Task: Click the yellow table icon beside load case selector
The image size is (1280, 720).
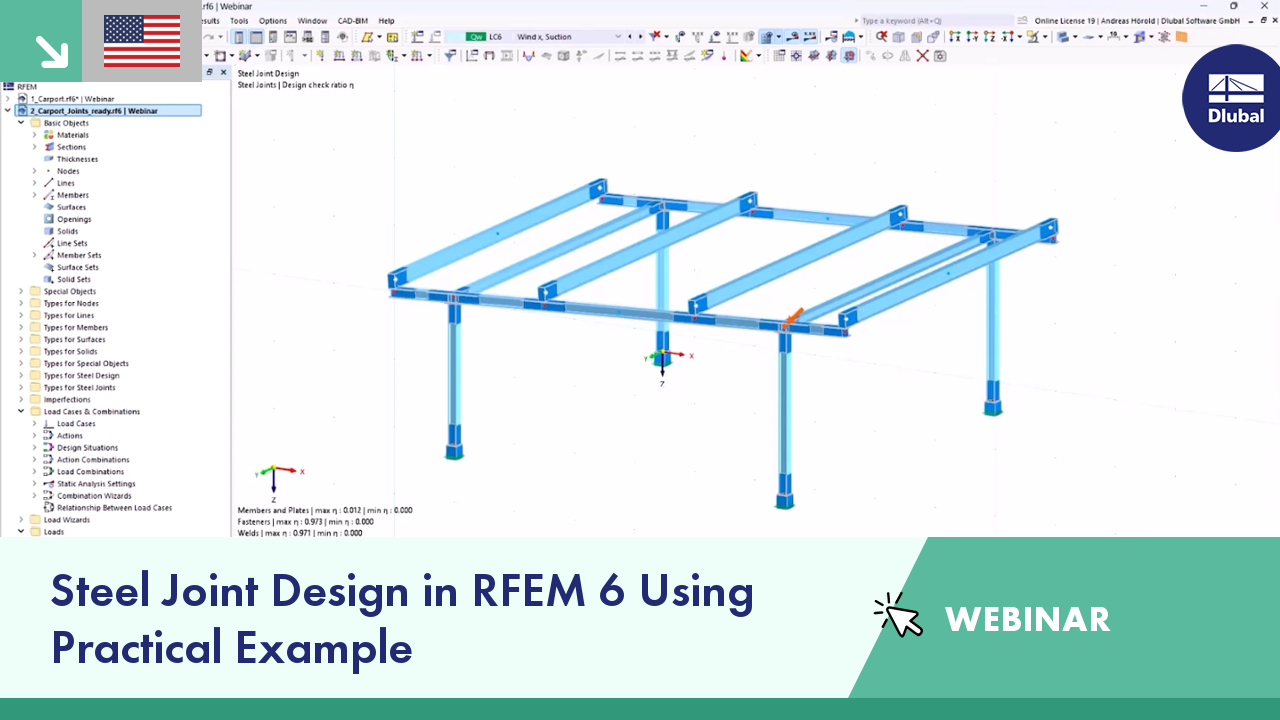Action: tap(392, 37)
